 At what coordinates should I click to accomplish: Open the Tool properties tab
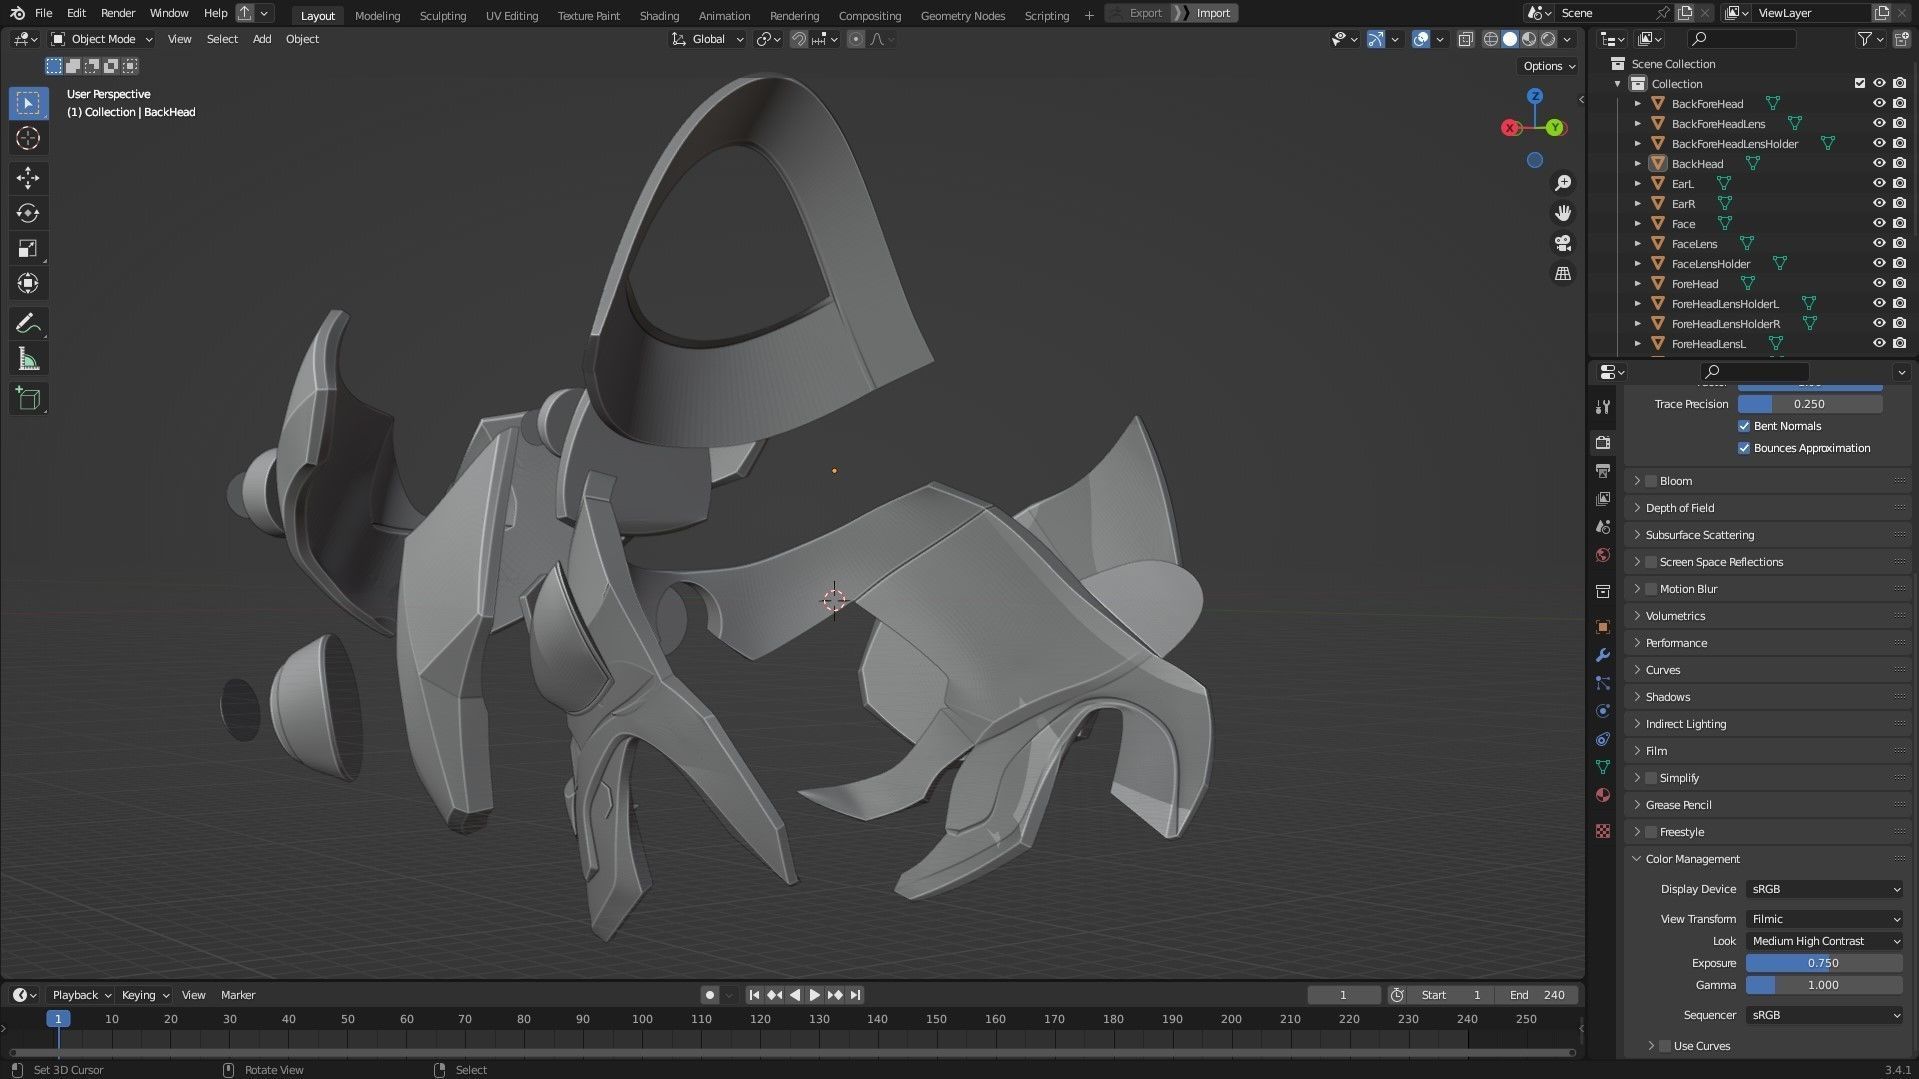[x=1603, y=407]
